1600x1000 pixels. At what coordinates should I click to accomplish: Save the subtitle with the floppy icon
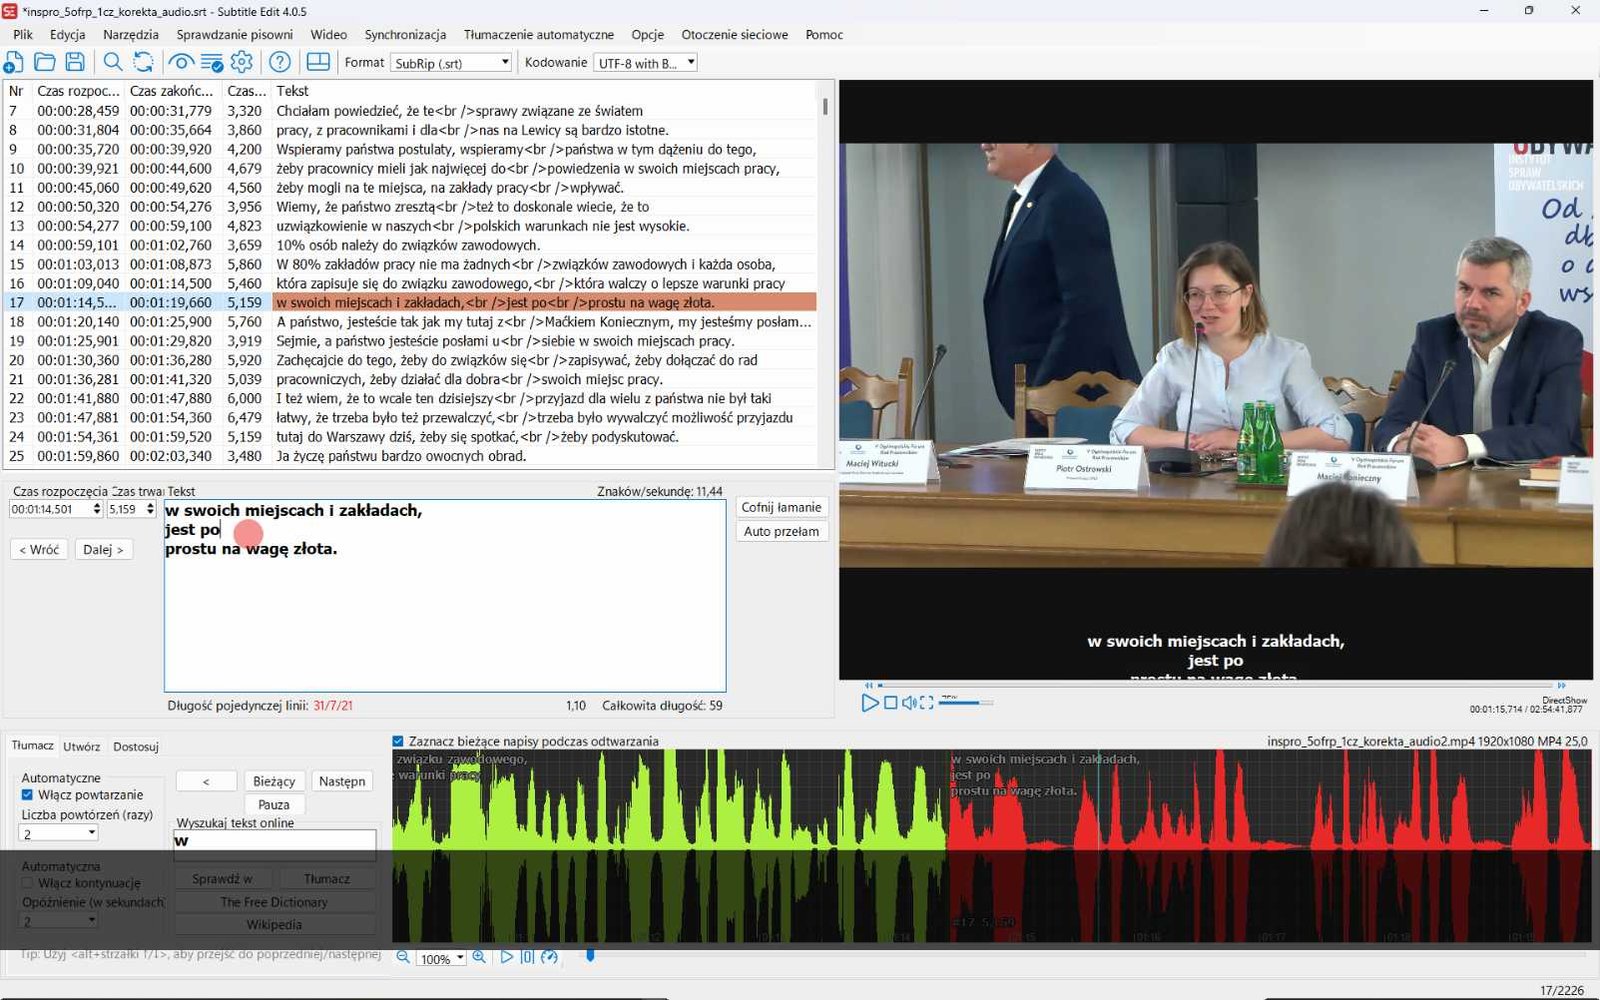click(75, 62)
